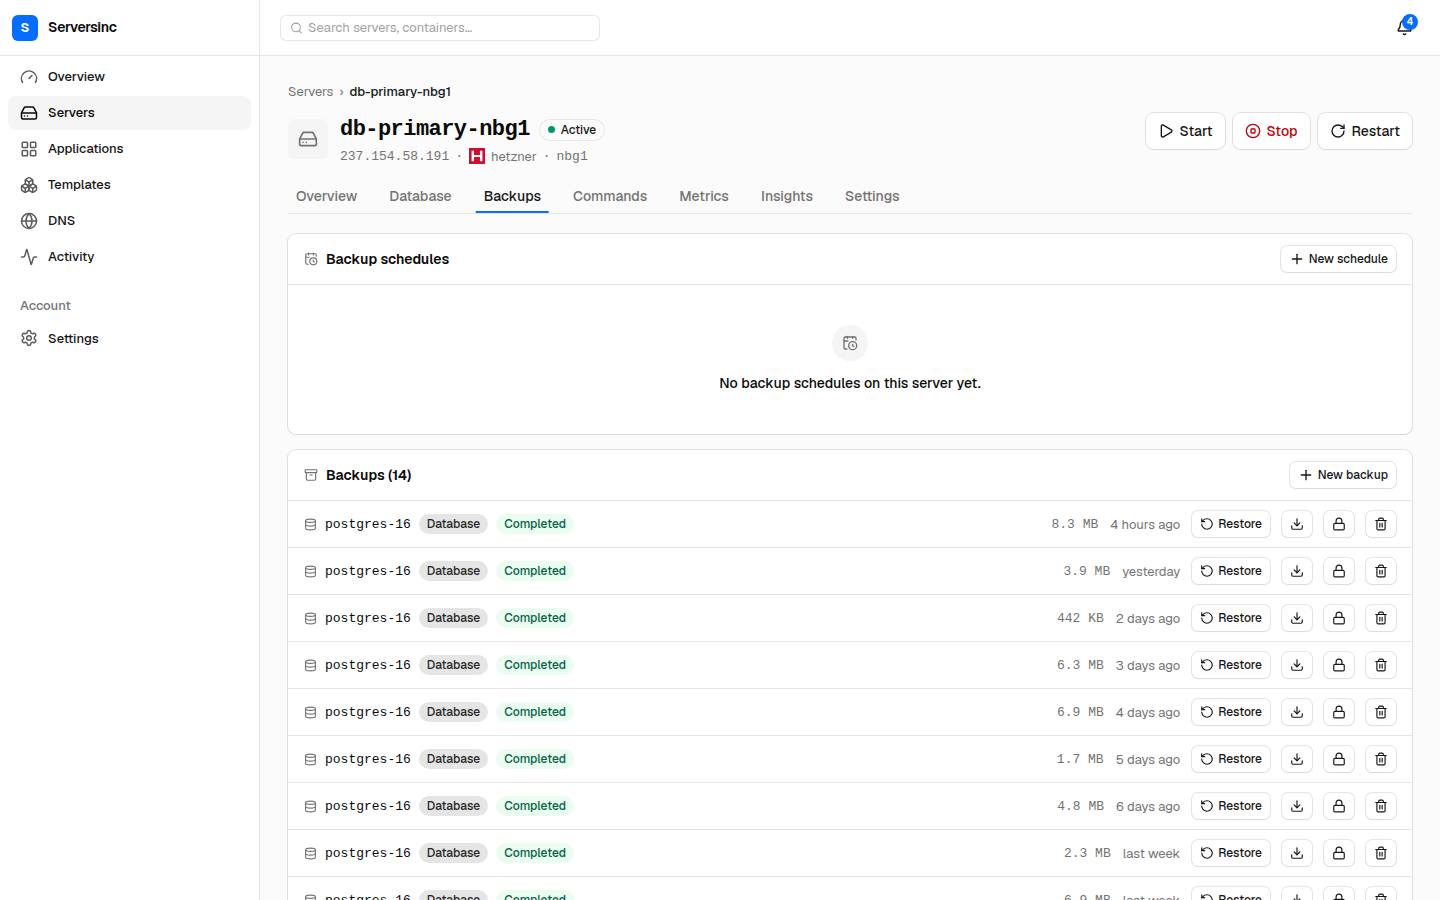Download the 8.3 MB postgres-16 backup
Screen dimensions: 1440x900
(1297, 524)
